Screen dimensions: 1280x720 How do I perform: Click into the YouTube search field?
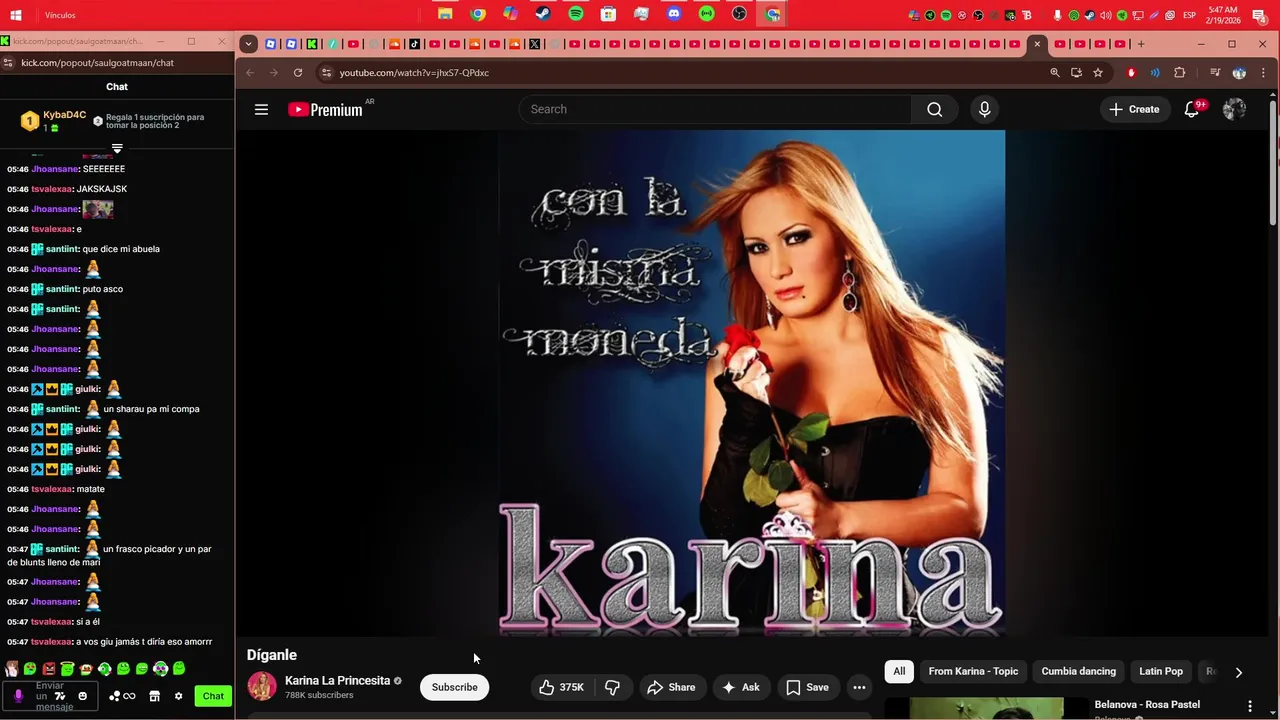714,110
